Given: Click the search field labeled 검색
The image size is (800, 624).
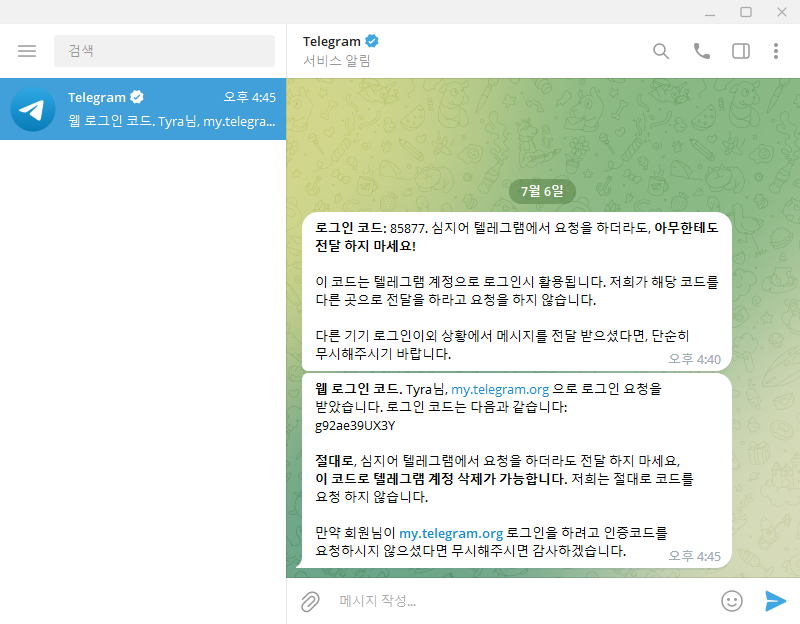Looking at the screenshot, I should (x=164, y=51).
